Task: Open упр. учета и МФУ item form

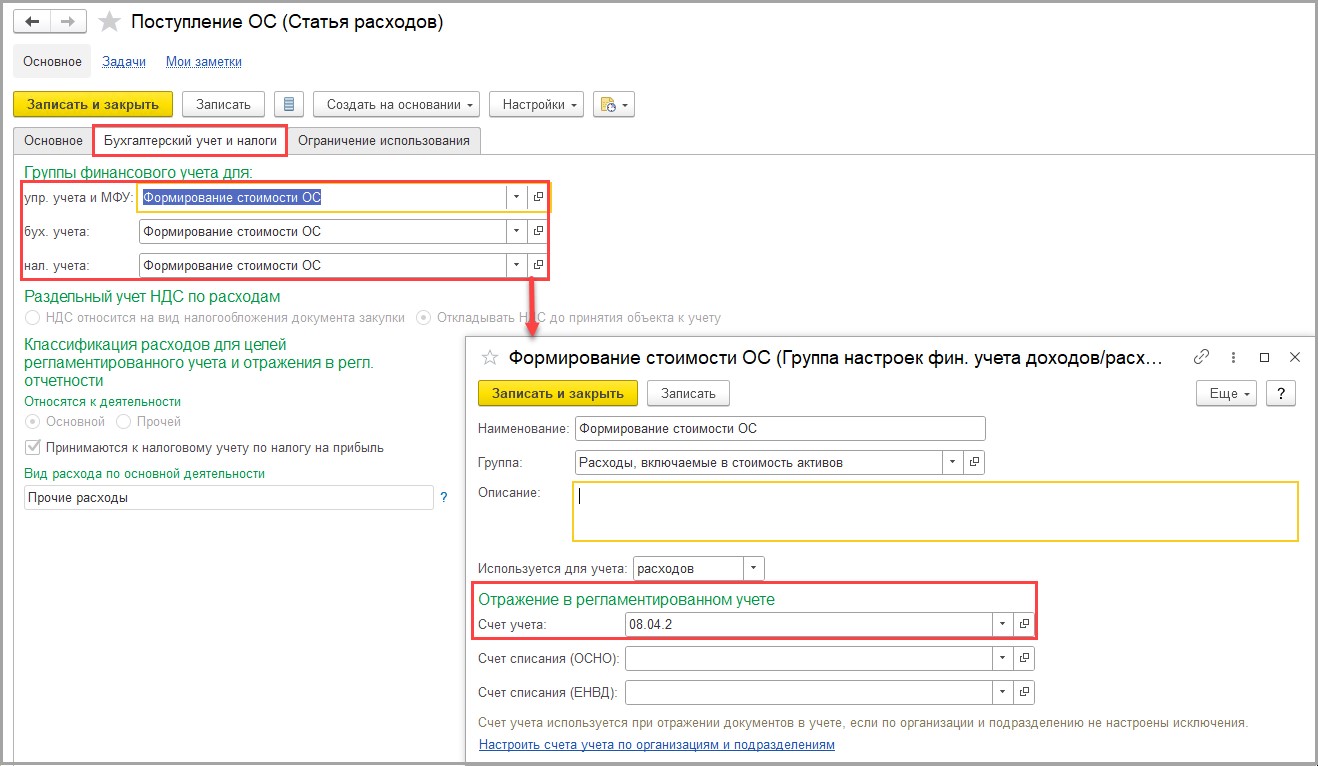Action: click(538, 197)
